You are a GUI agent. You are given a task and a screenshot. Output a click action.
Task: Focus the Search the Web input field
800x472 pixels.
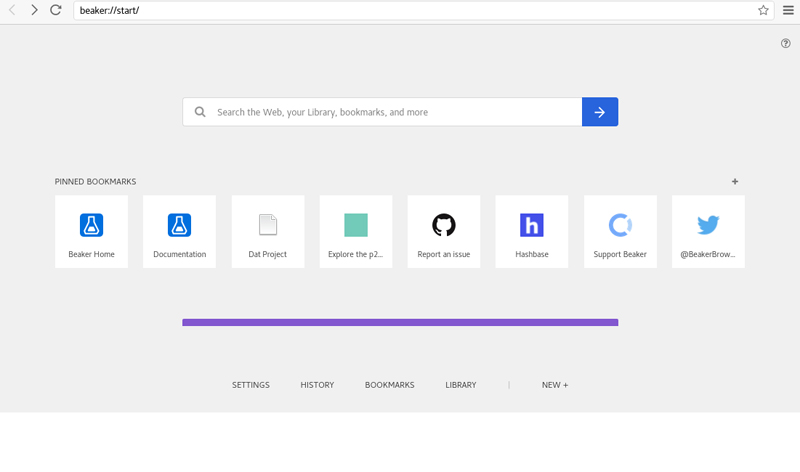(x=395, y=112)
